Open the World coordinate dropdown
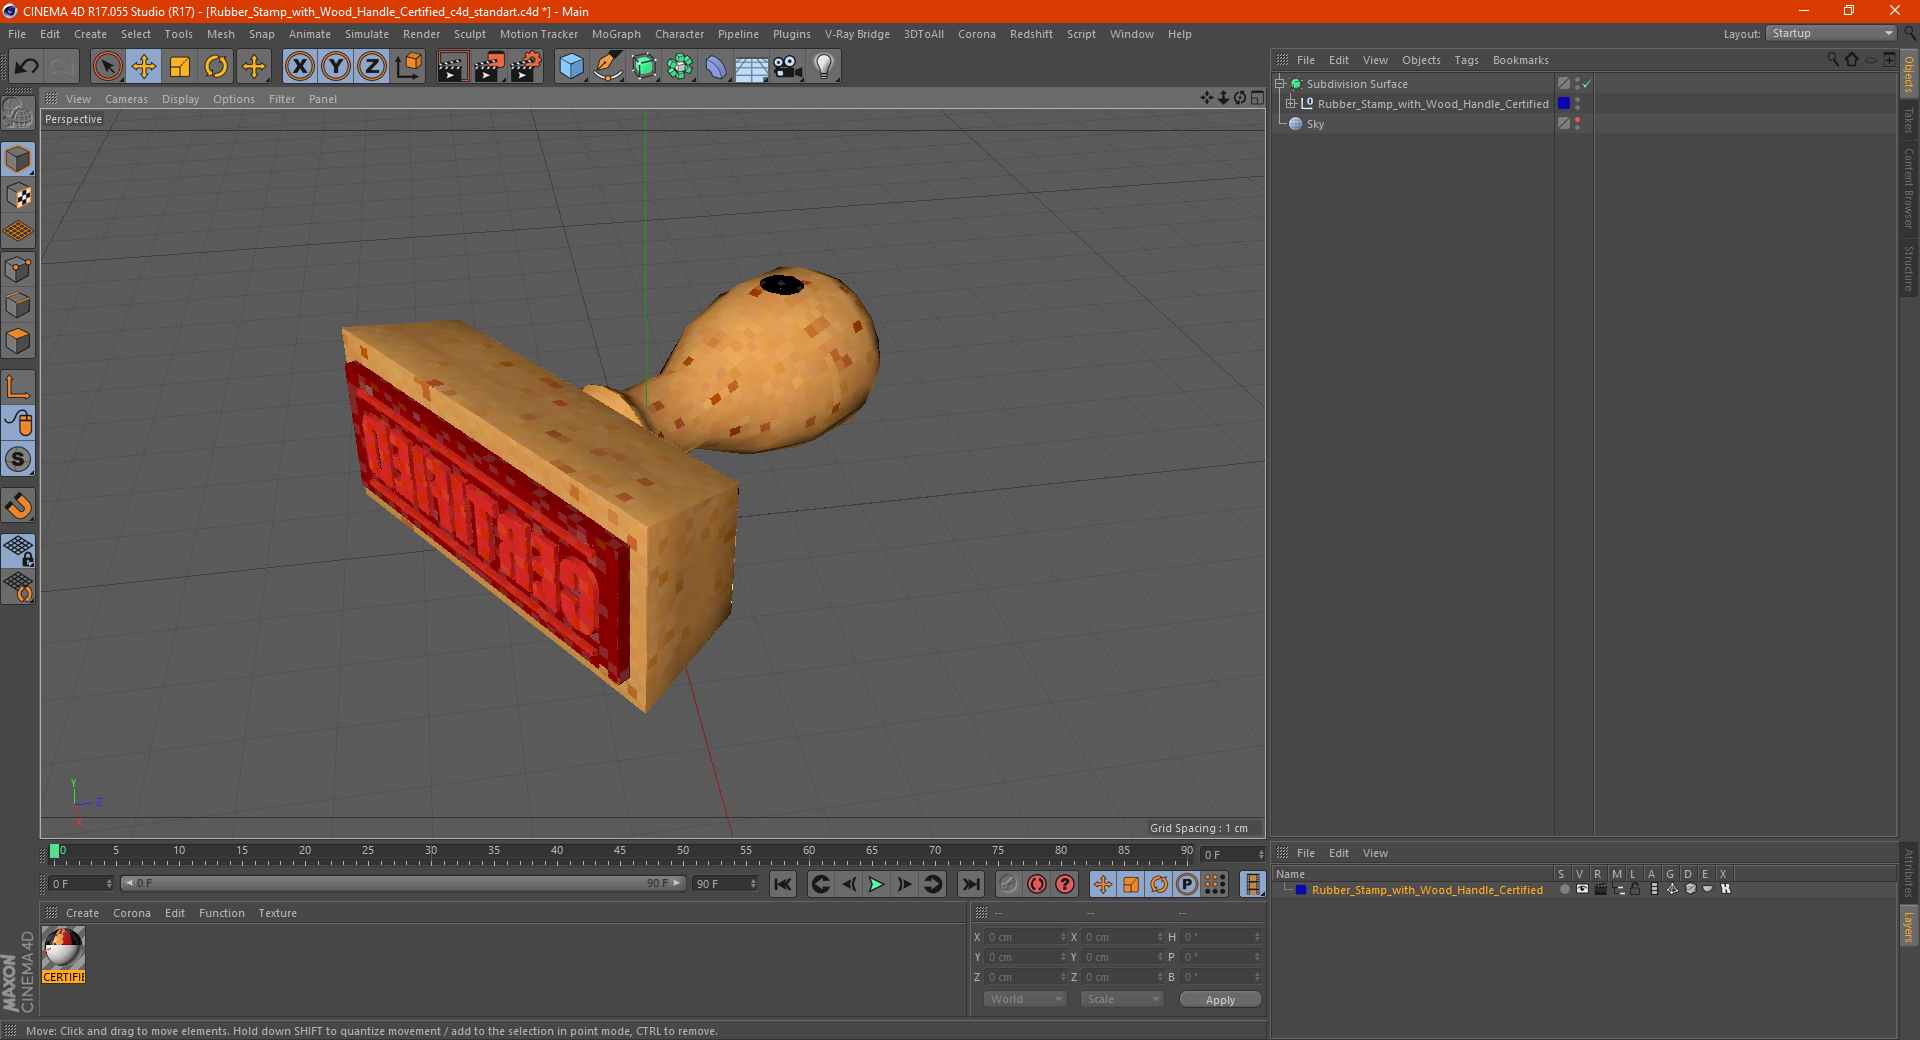The height and width of the screenshot is (1040, 1920). coord(1025,1000)
